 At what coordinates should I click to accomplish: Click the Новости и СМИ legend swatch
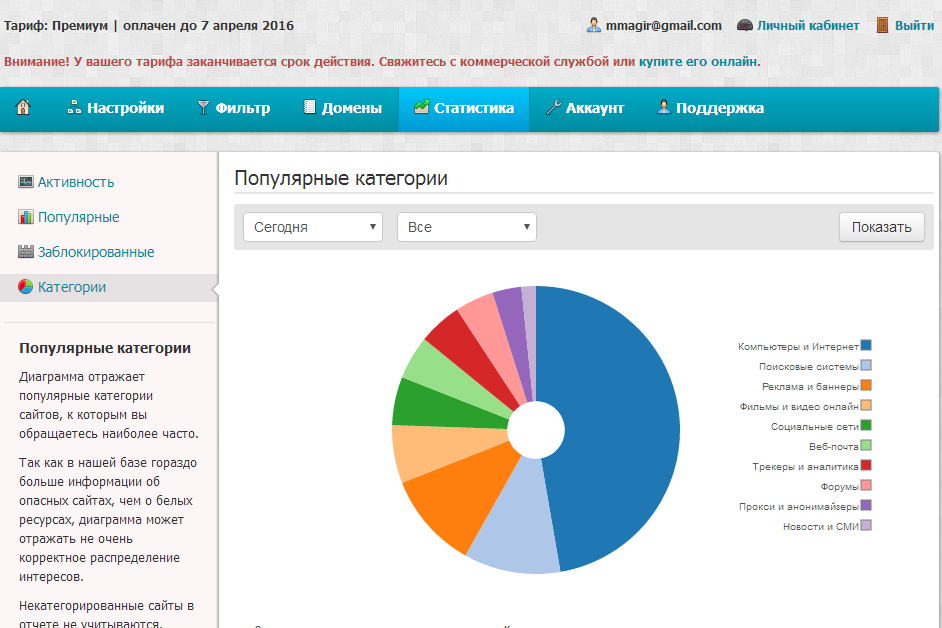(866, 525)
